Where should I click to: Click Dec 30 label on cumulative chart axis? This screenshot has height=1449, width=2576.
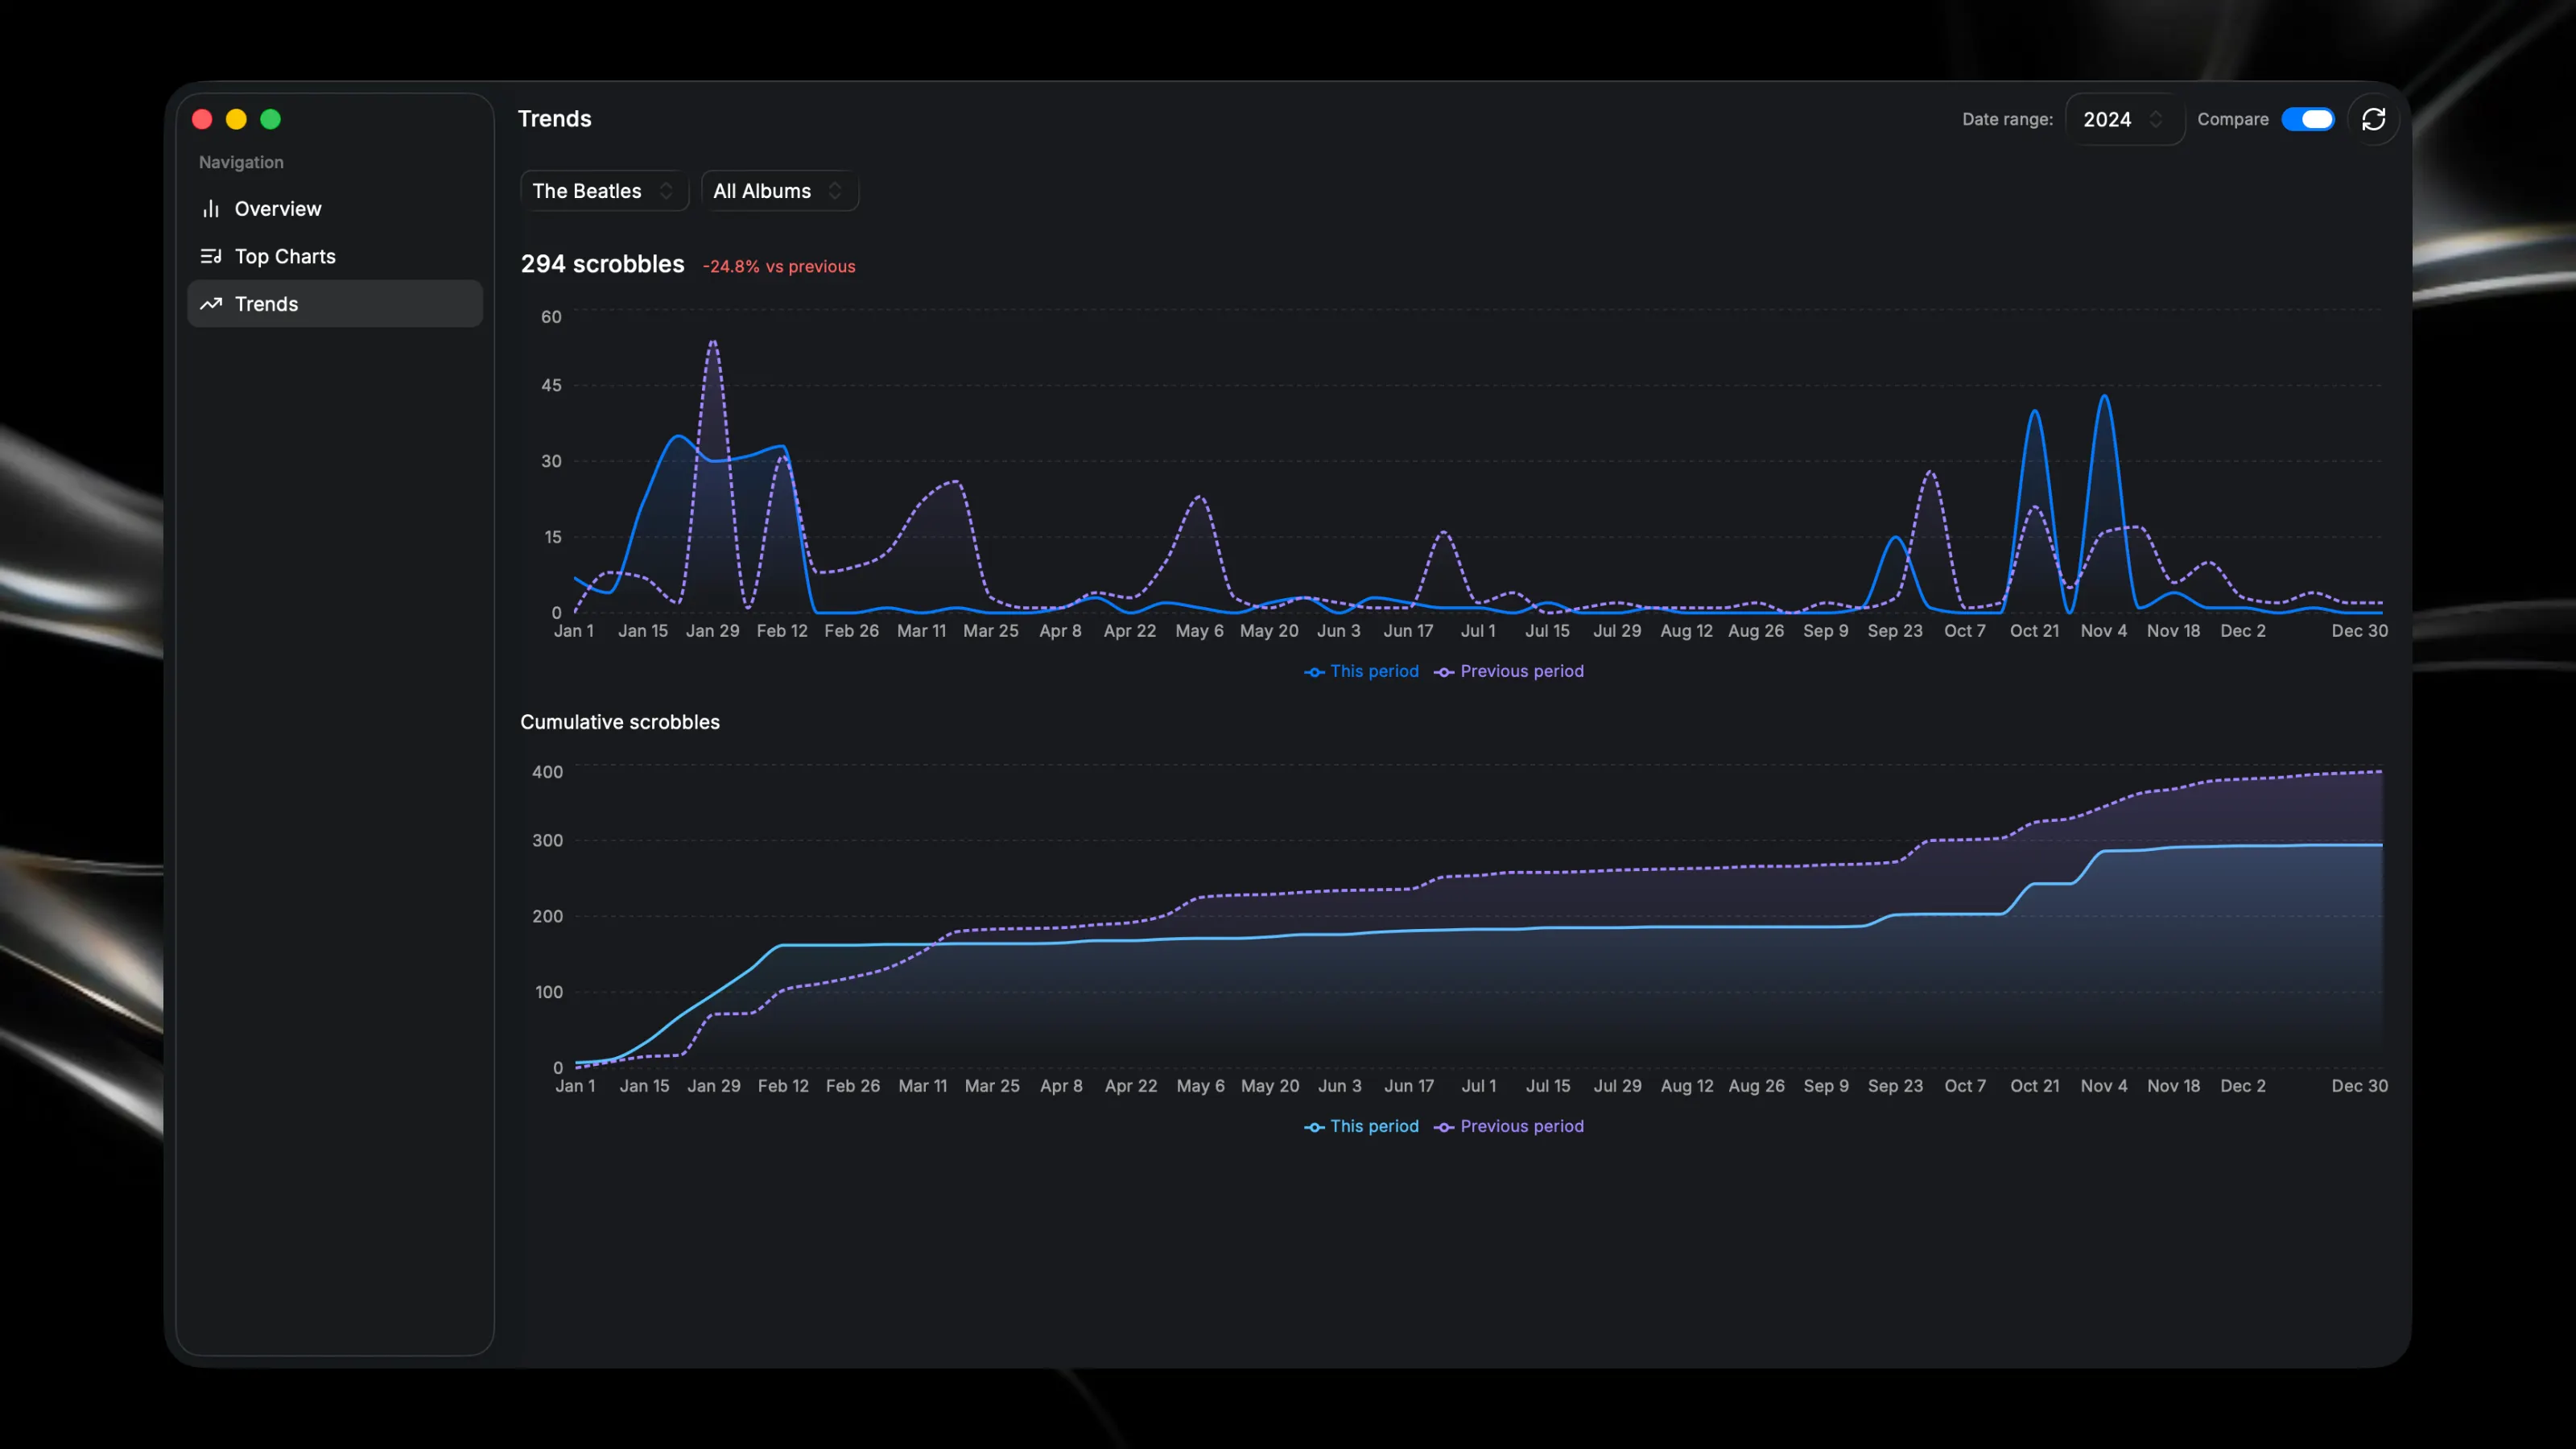(x=2359, y=1086)
